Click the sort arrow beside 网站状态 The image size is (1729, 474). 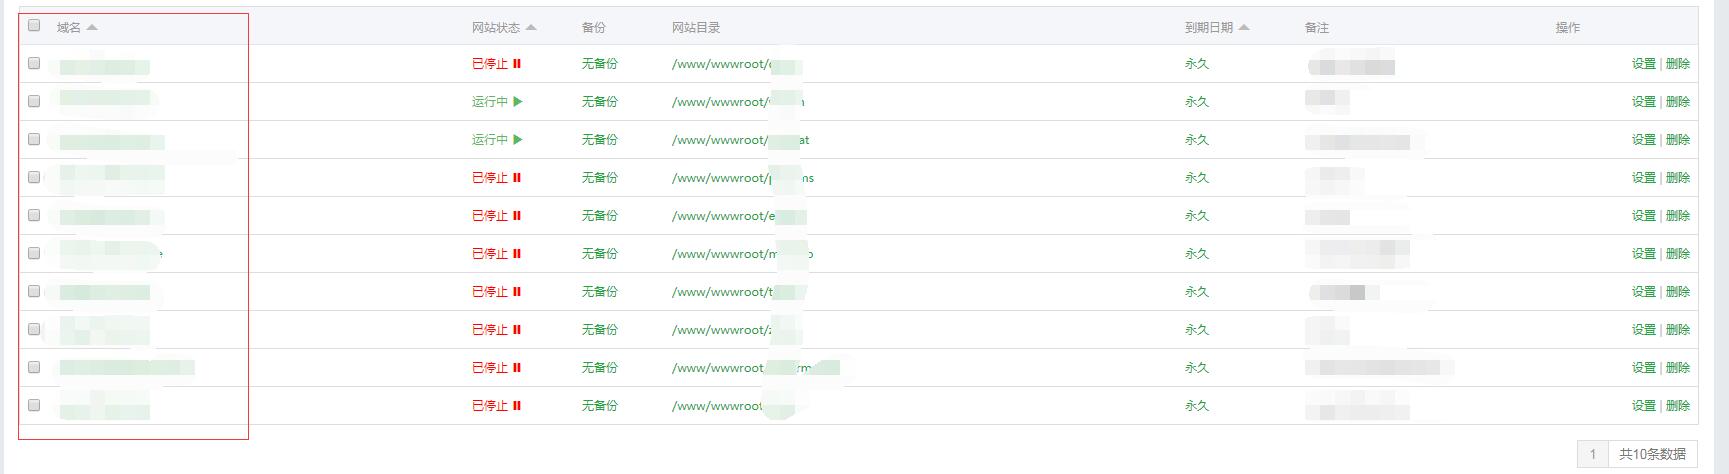click(531, 28)
